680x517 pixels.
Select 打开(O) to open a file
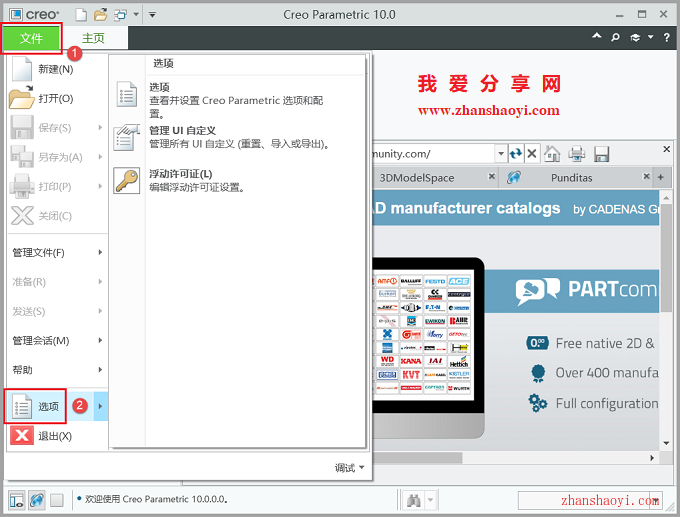pos(56,99)
